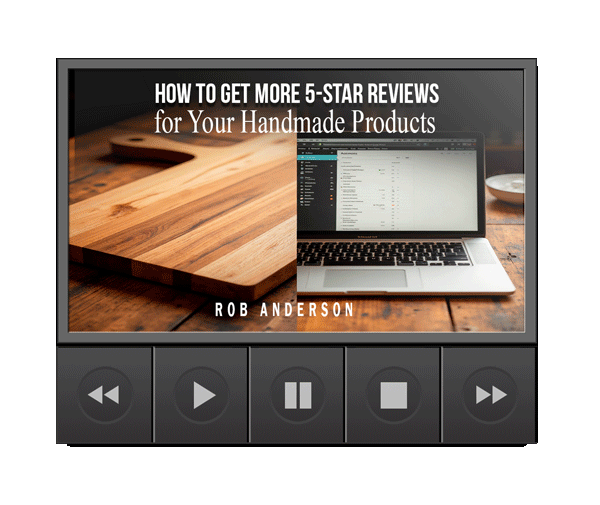Screen dimensions: 600x505
Task: Click the square stop icon
Action: coord(393,395)
